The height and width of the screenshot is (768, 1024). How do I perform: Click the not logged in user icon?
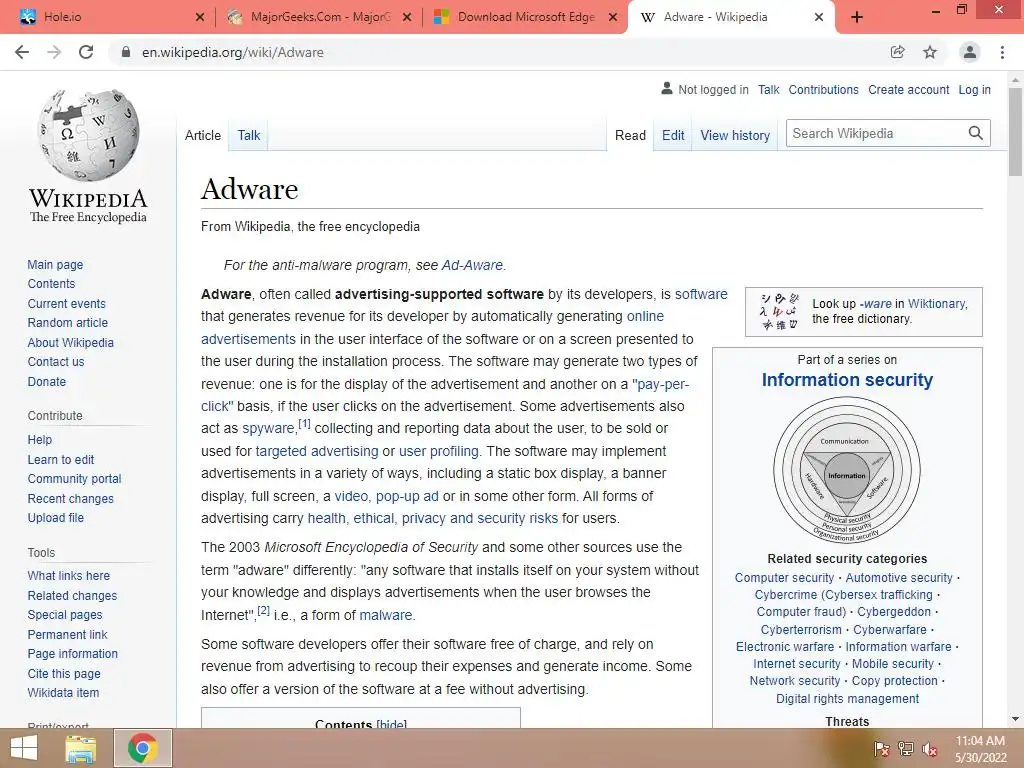click(666, 88)
